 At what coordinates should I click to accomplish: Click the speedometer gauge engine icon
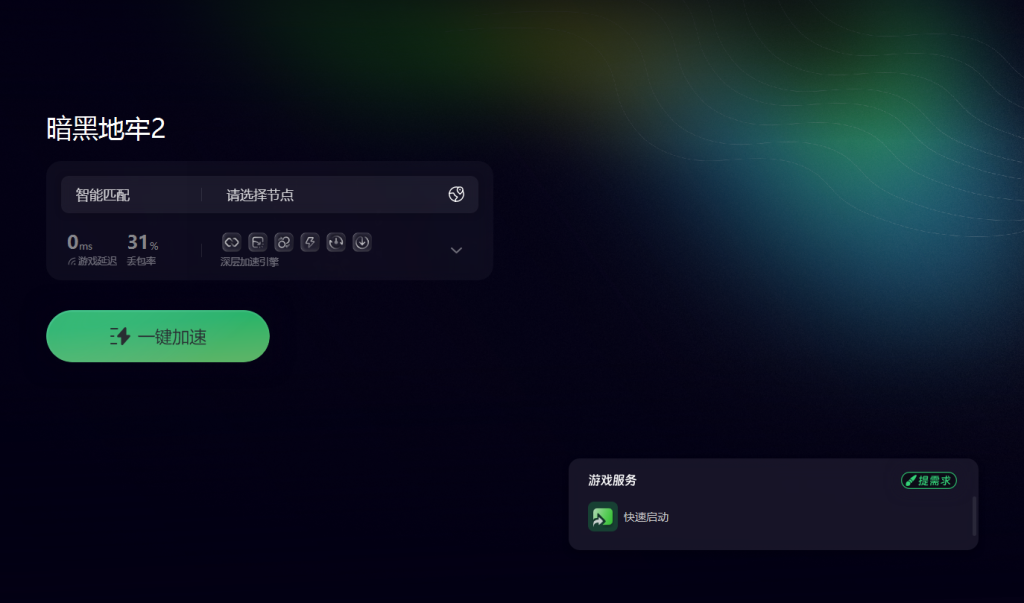click(x=336, y=242)
